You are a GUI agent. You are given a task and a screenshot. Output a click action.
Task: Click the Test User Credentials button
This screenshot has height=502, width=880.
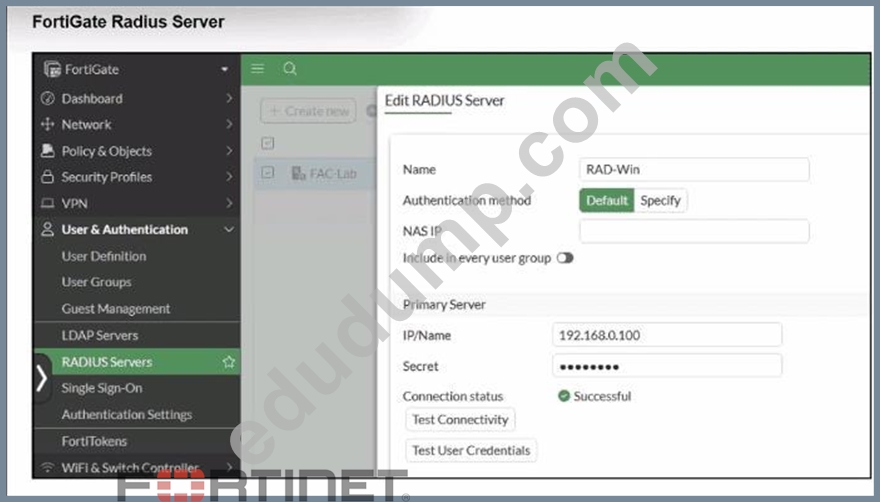point(471,450)
